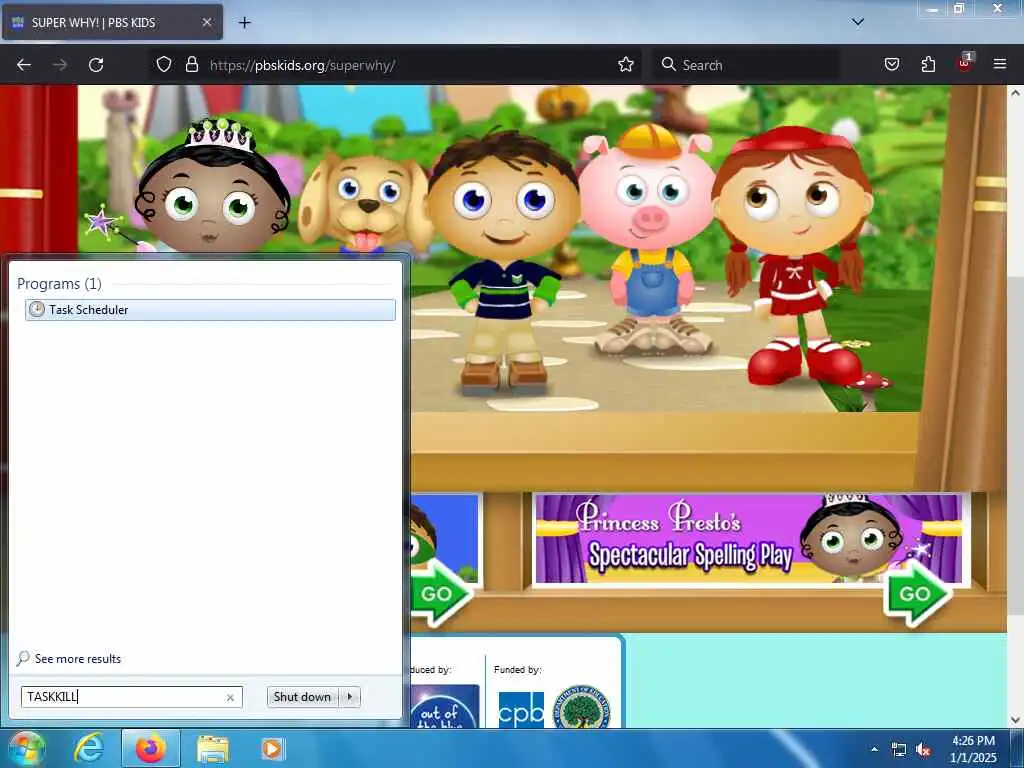Reload the current page
The image size is (1024, 768).
[96, 65]
